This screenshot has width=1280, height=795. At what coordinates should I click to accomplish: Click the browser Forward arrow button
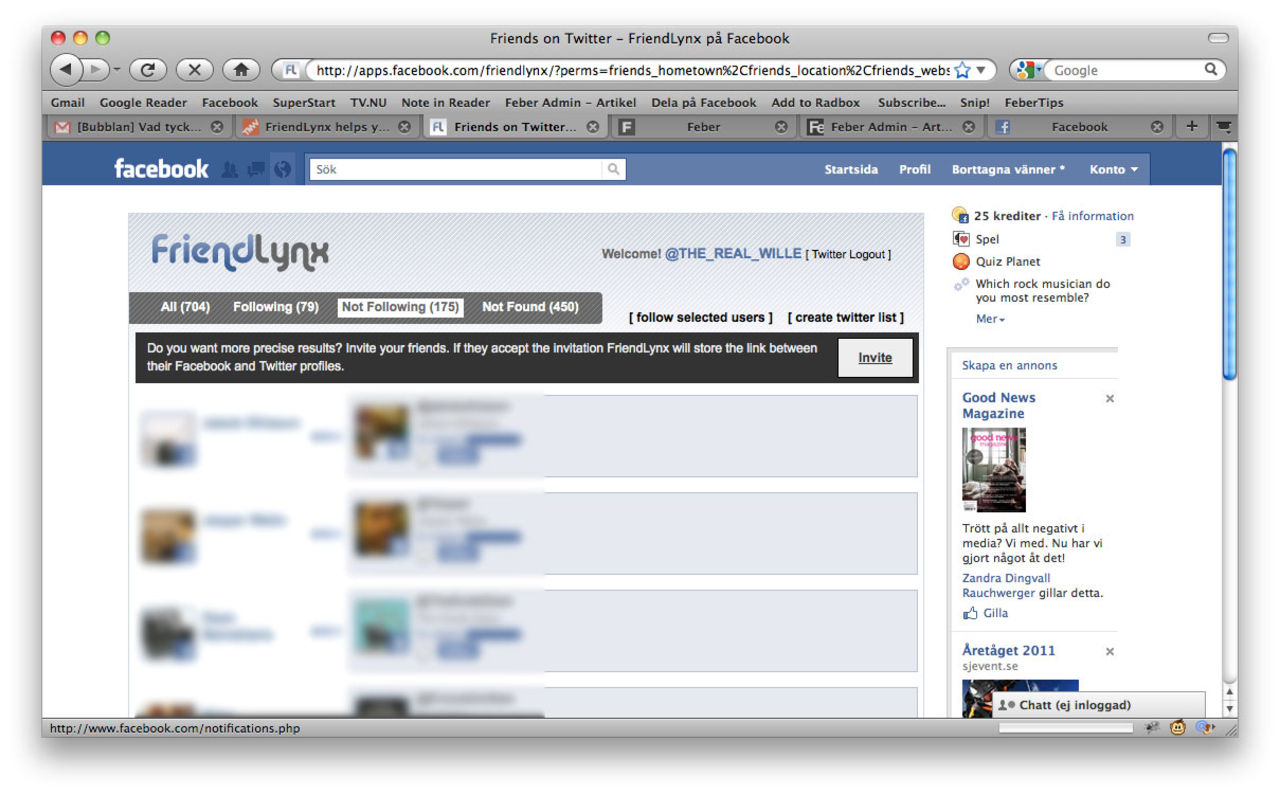pos(95,70)
